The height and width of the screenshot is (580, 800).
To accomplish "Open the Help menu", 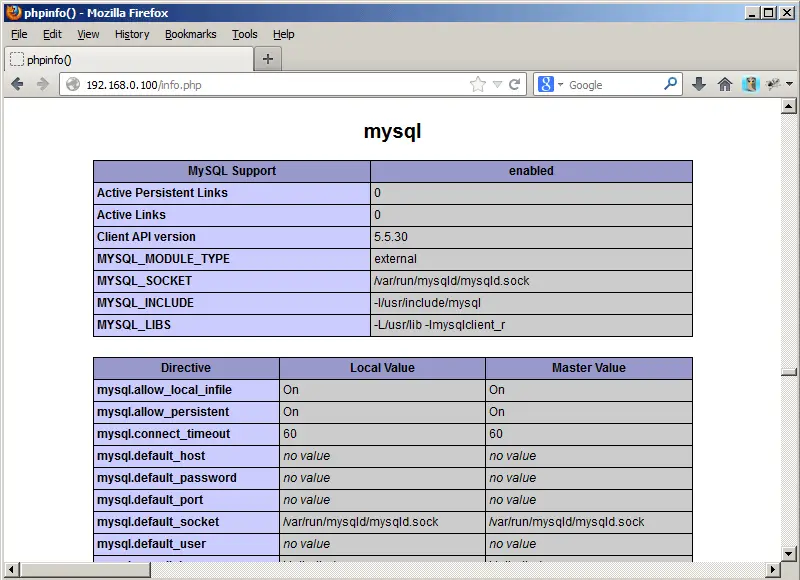I will coord(283,34).
